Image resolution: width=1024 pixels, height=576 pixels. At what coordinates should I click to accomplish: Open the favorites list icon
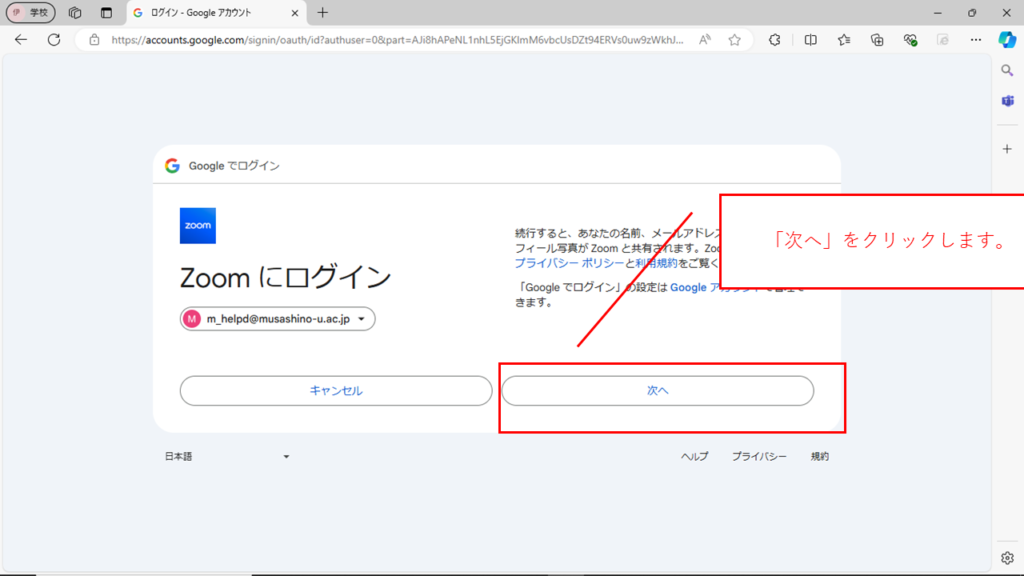pos(844,40)
